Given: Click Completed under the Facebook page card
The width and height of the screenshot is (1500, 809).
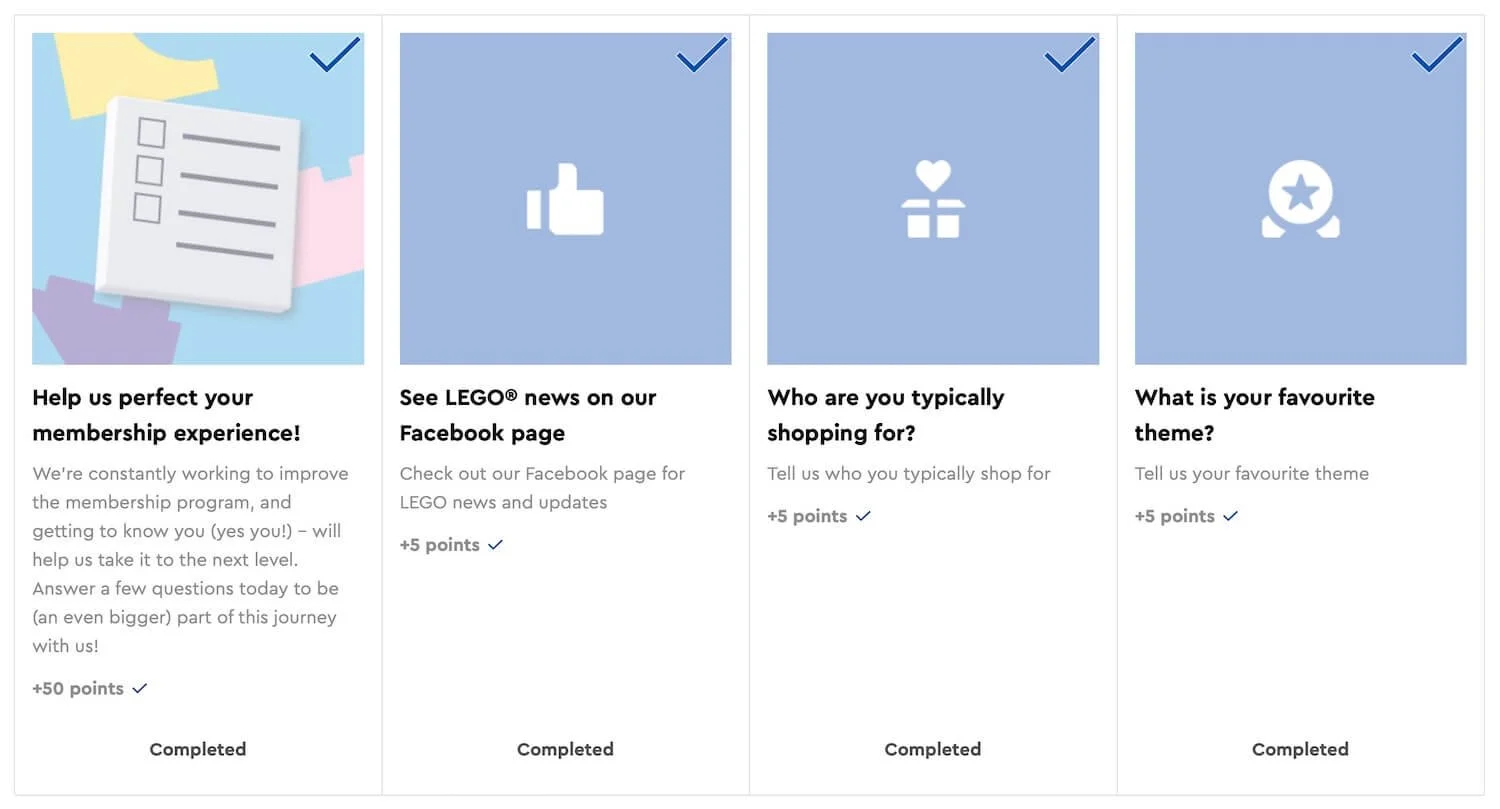Looking at the screenshot, I should tap(565, 749).
